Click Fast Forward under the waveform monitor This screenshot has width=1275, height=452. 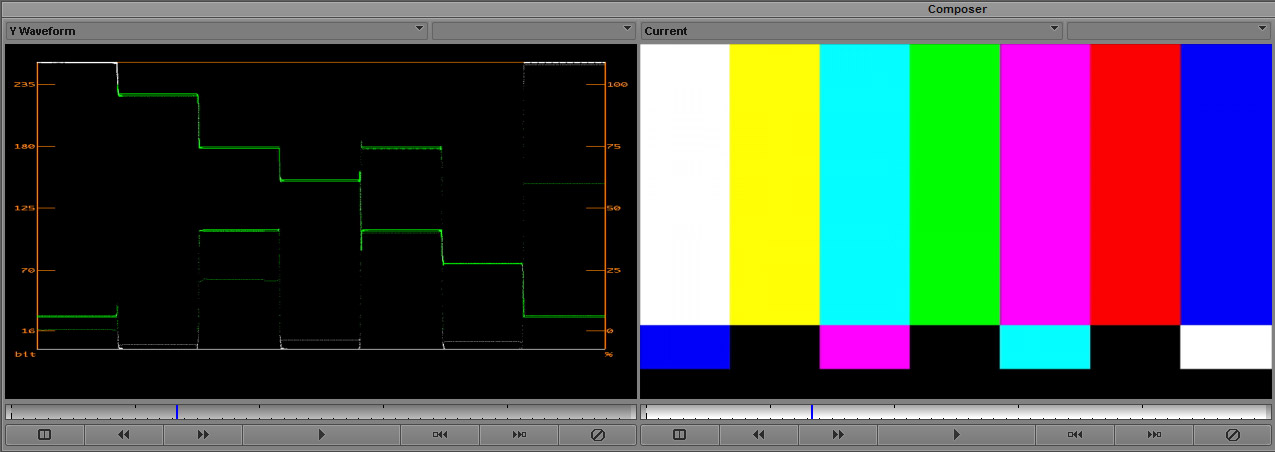tap(203, 435)
